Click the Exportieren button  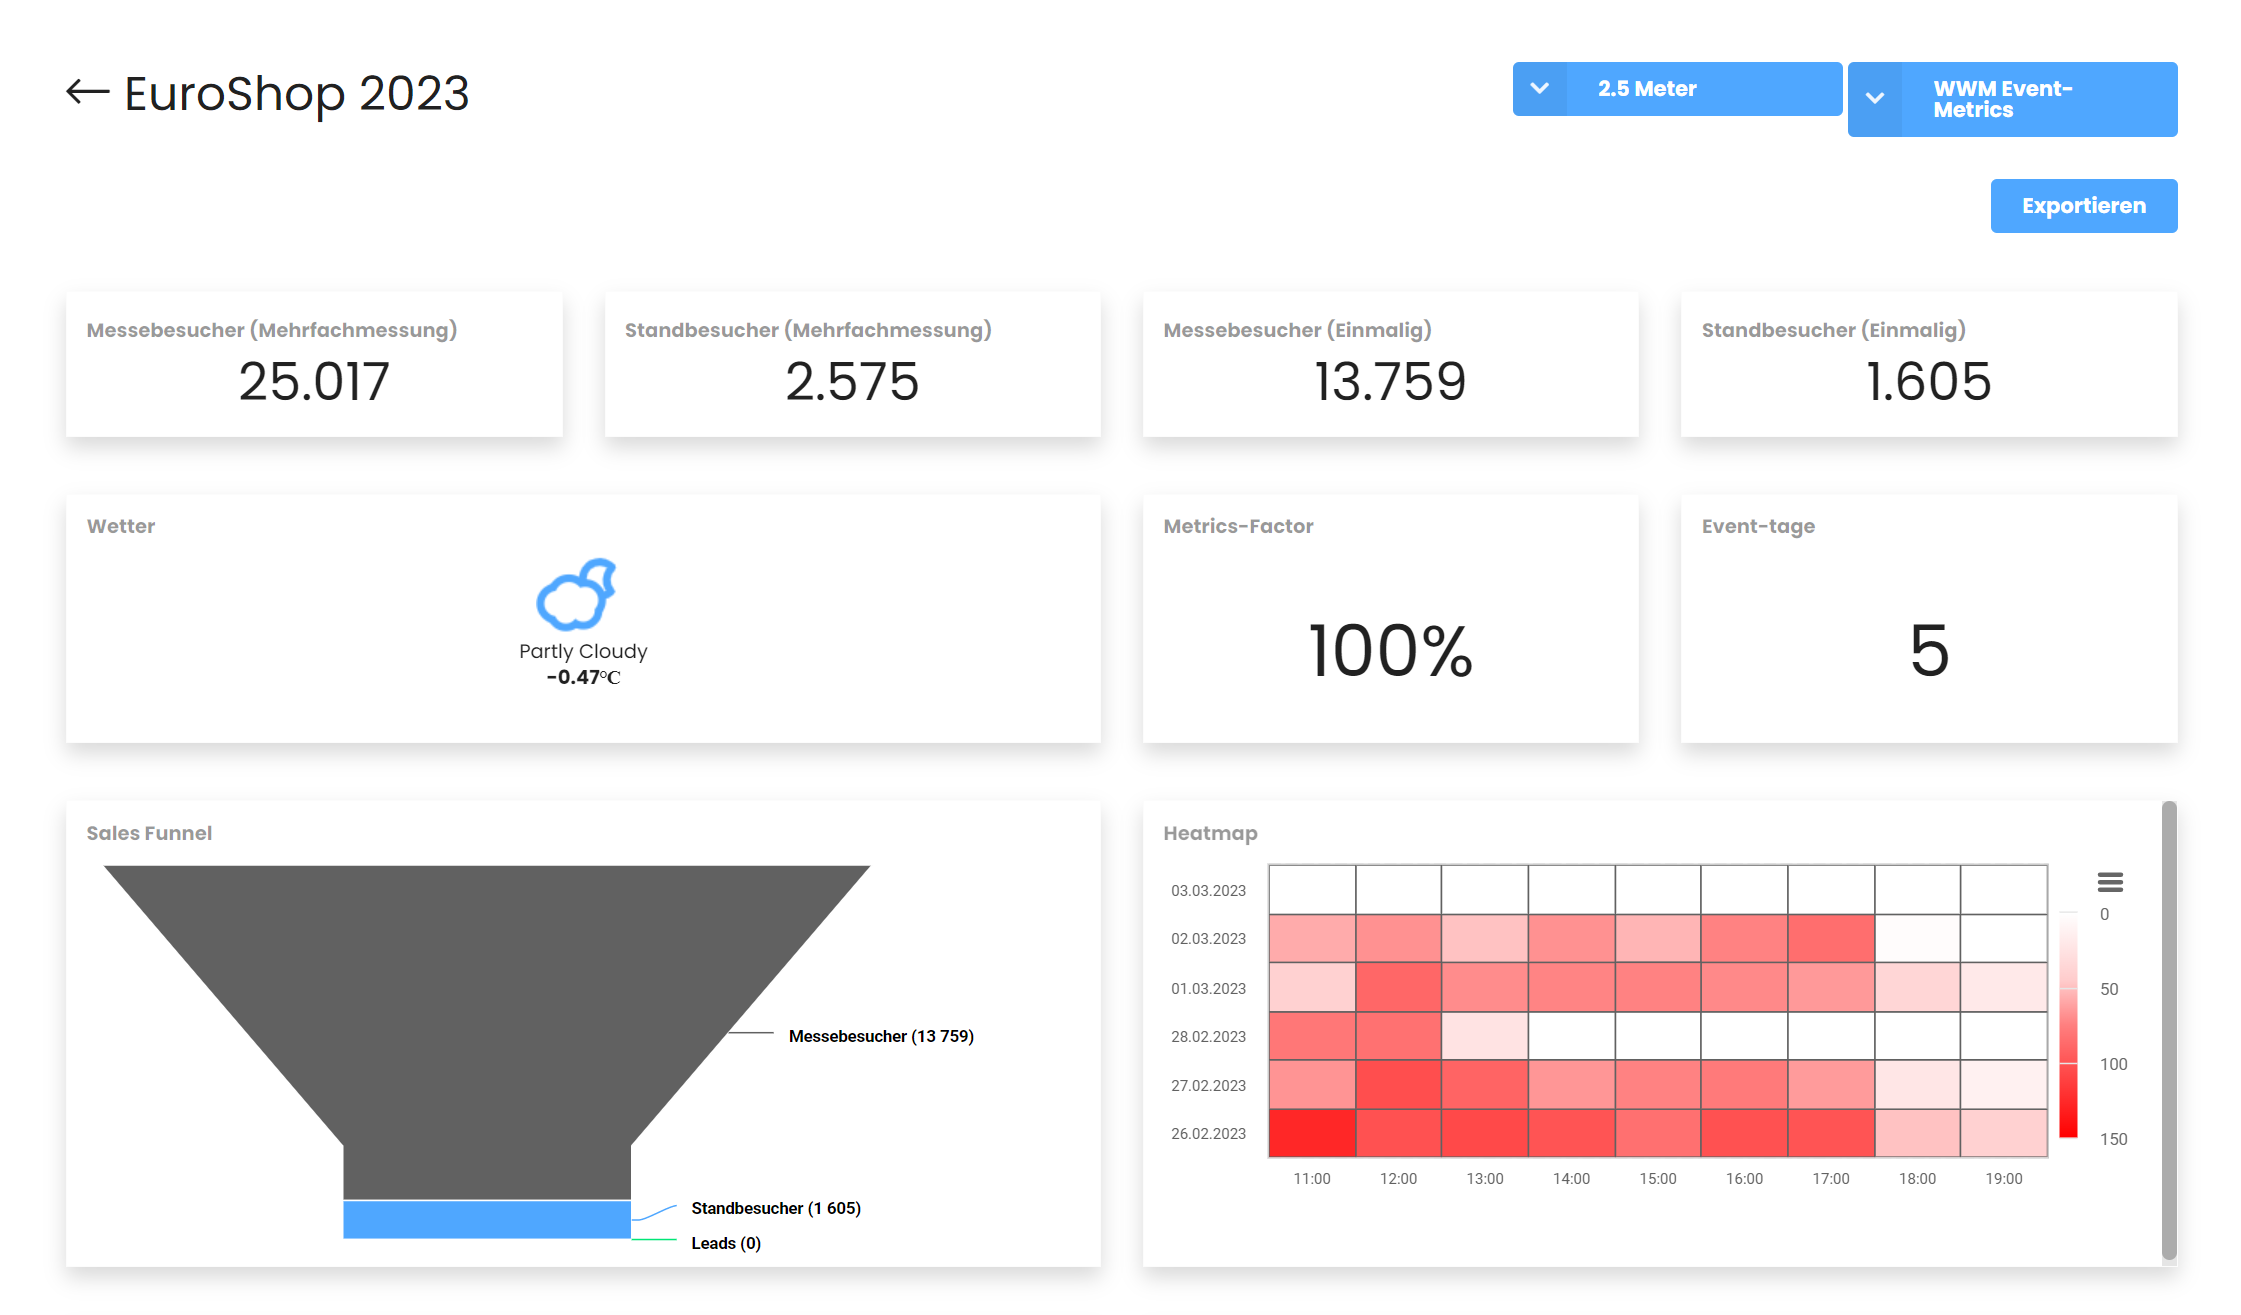tap(2083, 205)
